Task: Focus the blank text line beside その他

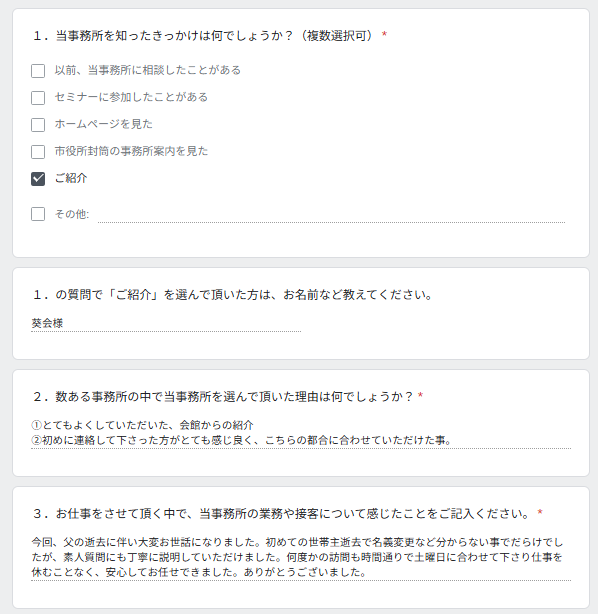Action: click(331, 215)
